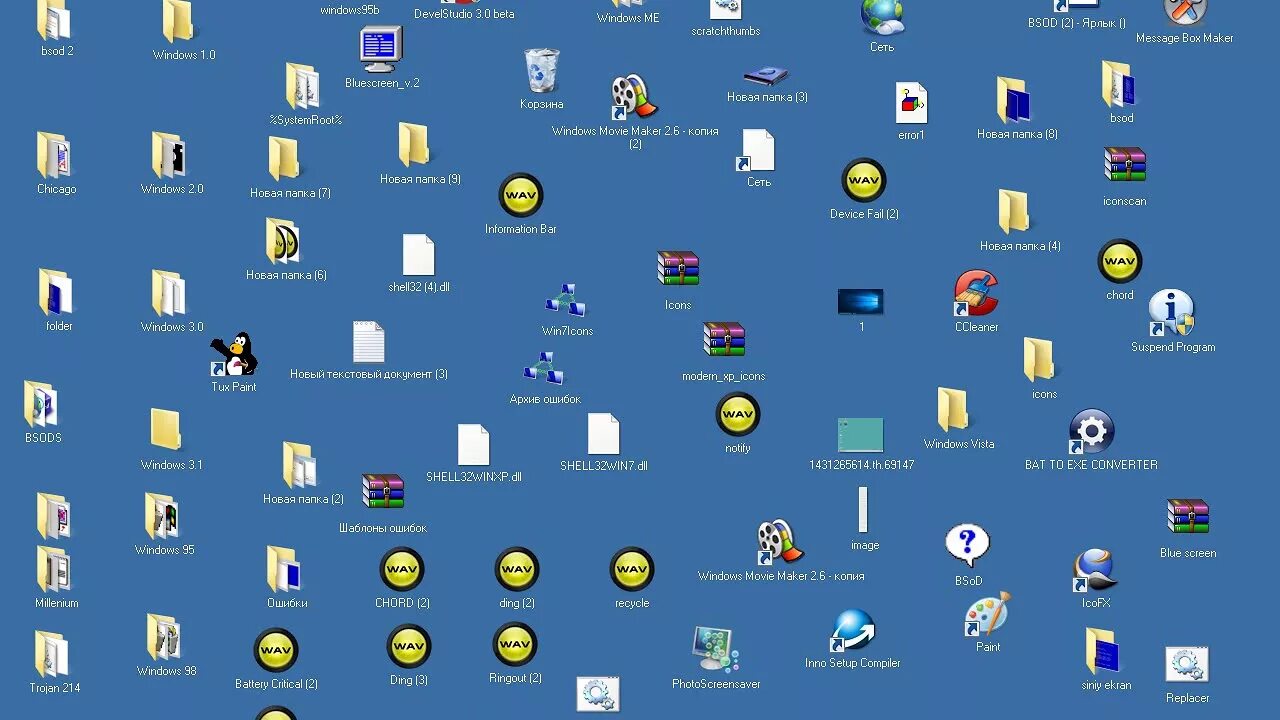1280x720 pixels.
Task: Select the Device Fail (2) WAV file
Action: point(864,181)
